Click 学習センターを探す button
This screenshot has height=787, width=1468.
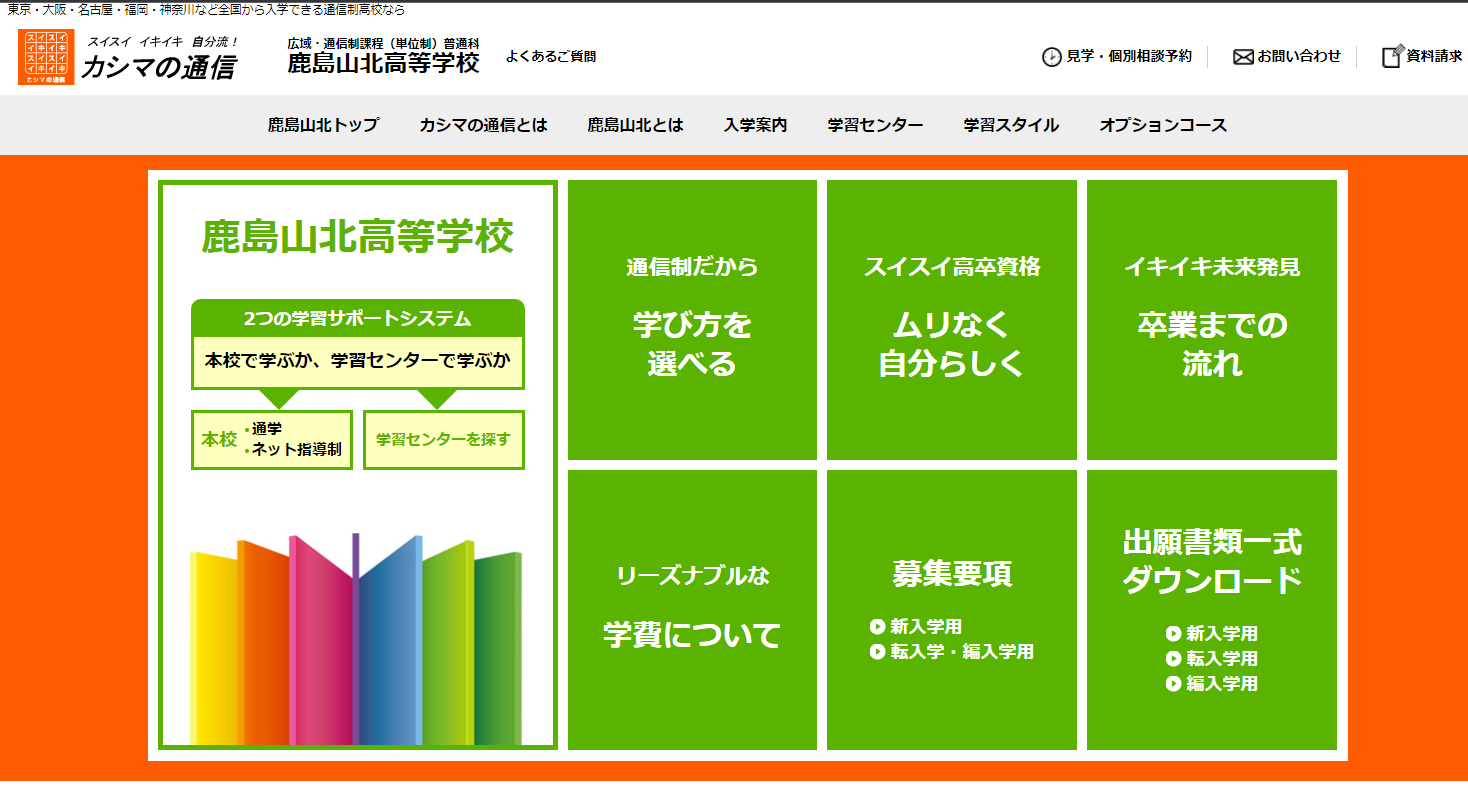[x=444, y=440]
